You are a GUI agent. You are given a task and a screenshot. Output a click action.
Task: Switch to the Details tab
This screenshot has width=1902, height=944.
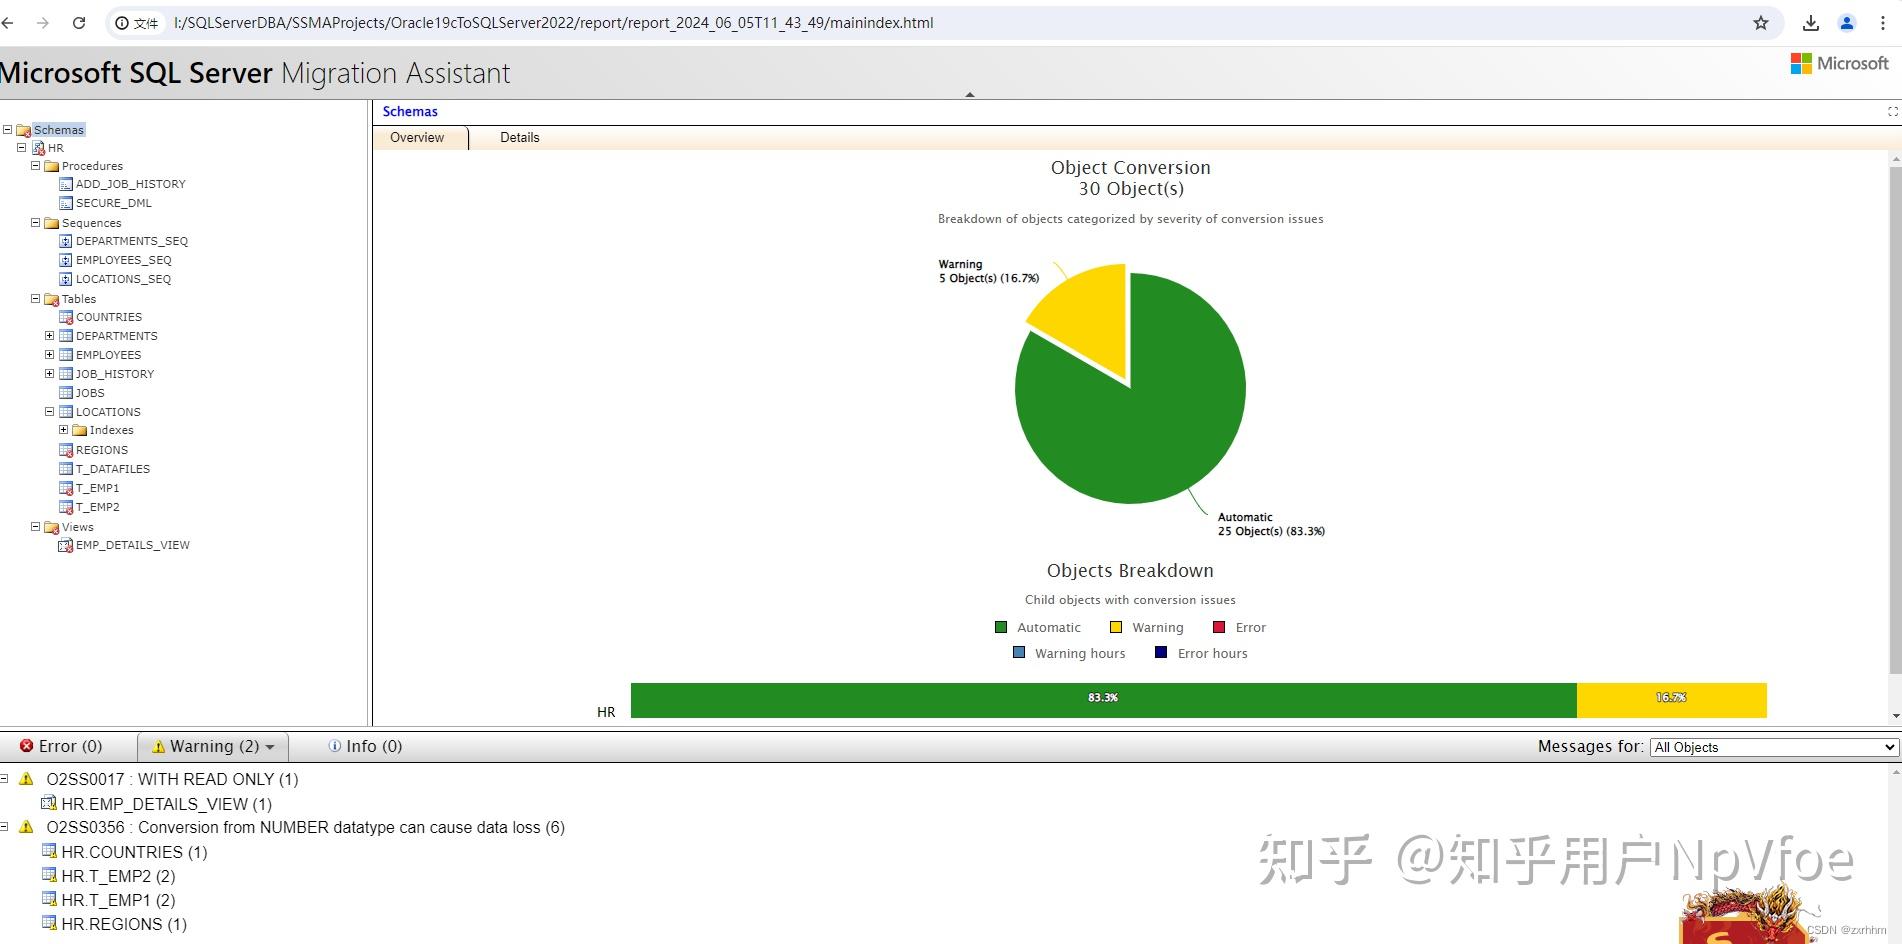(519, 138)
